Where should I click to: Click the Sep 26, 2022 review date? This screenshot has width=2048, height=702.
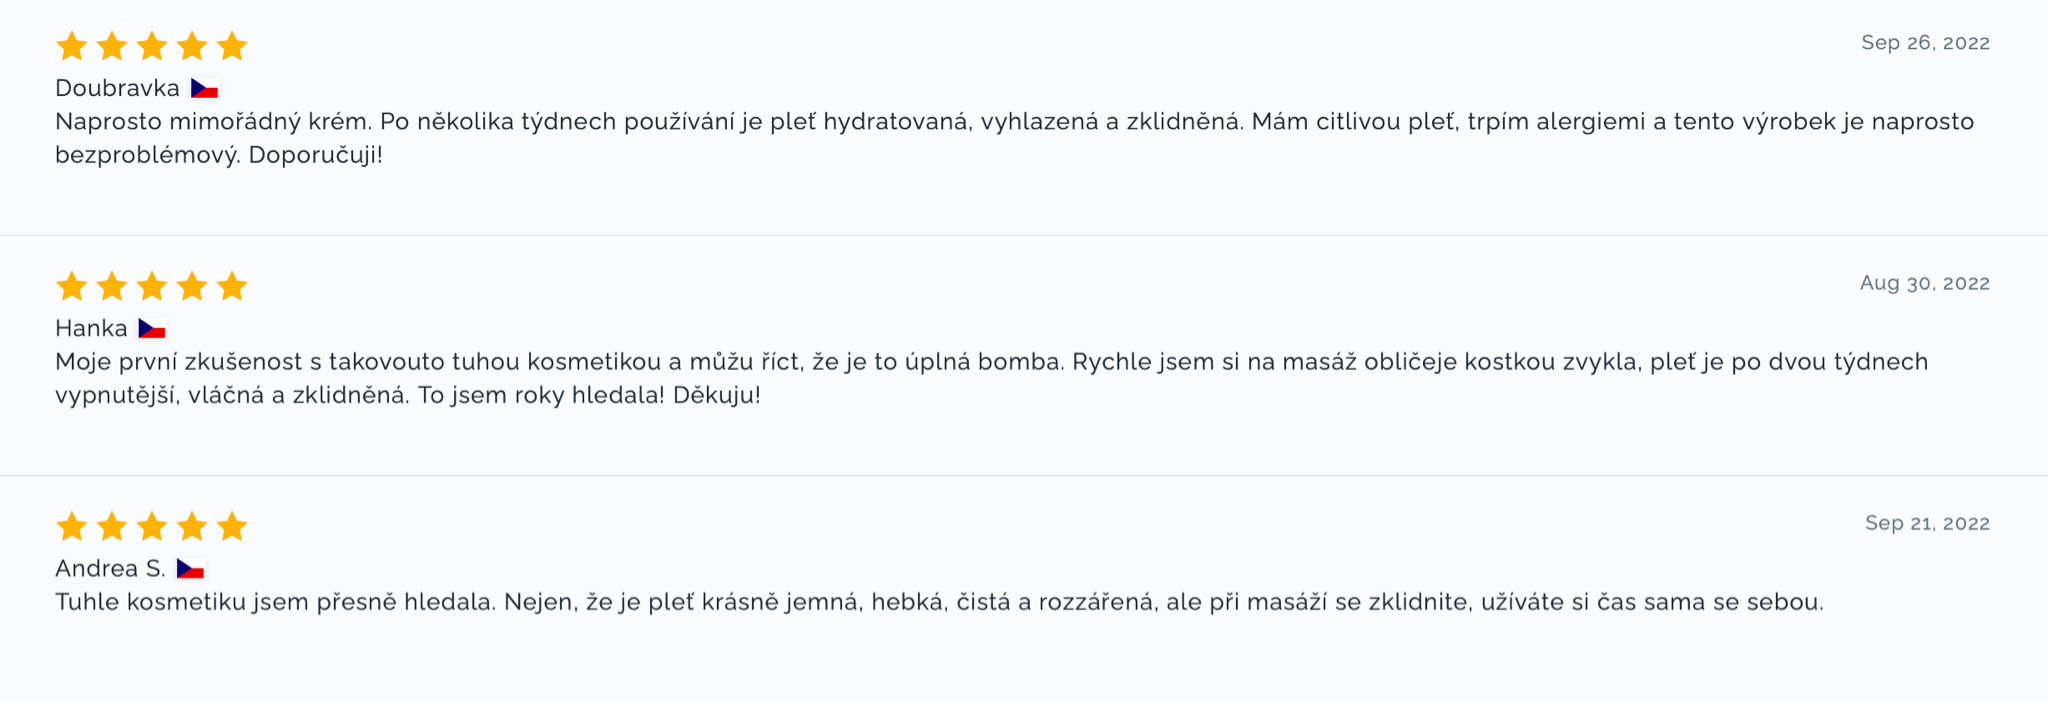1925,42
